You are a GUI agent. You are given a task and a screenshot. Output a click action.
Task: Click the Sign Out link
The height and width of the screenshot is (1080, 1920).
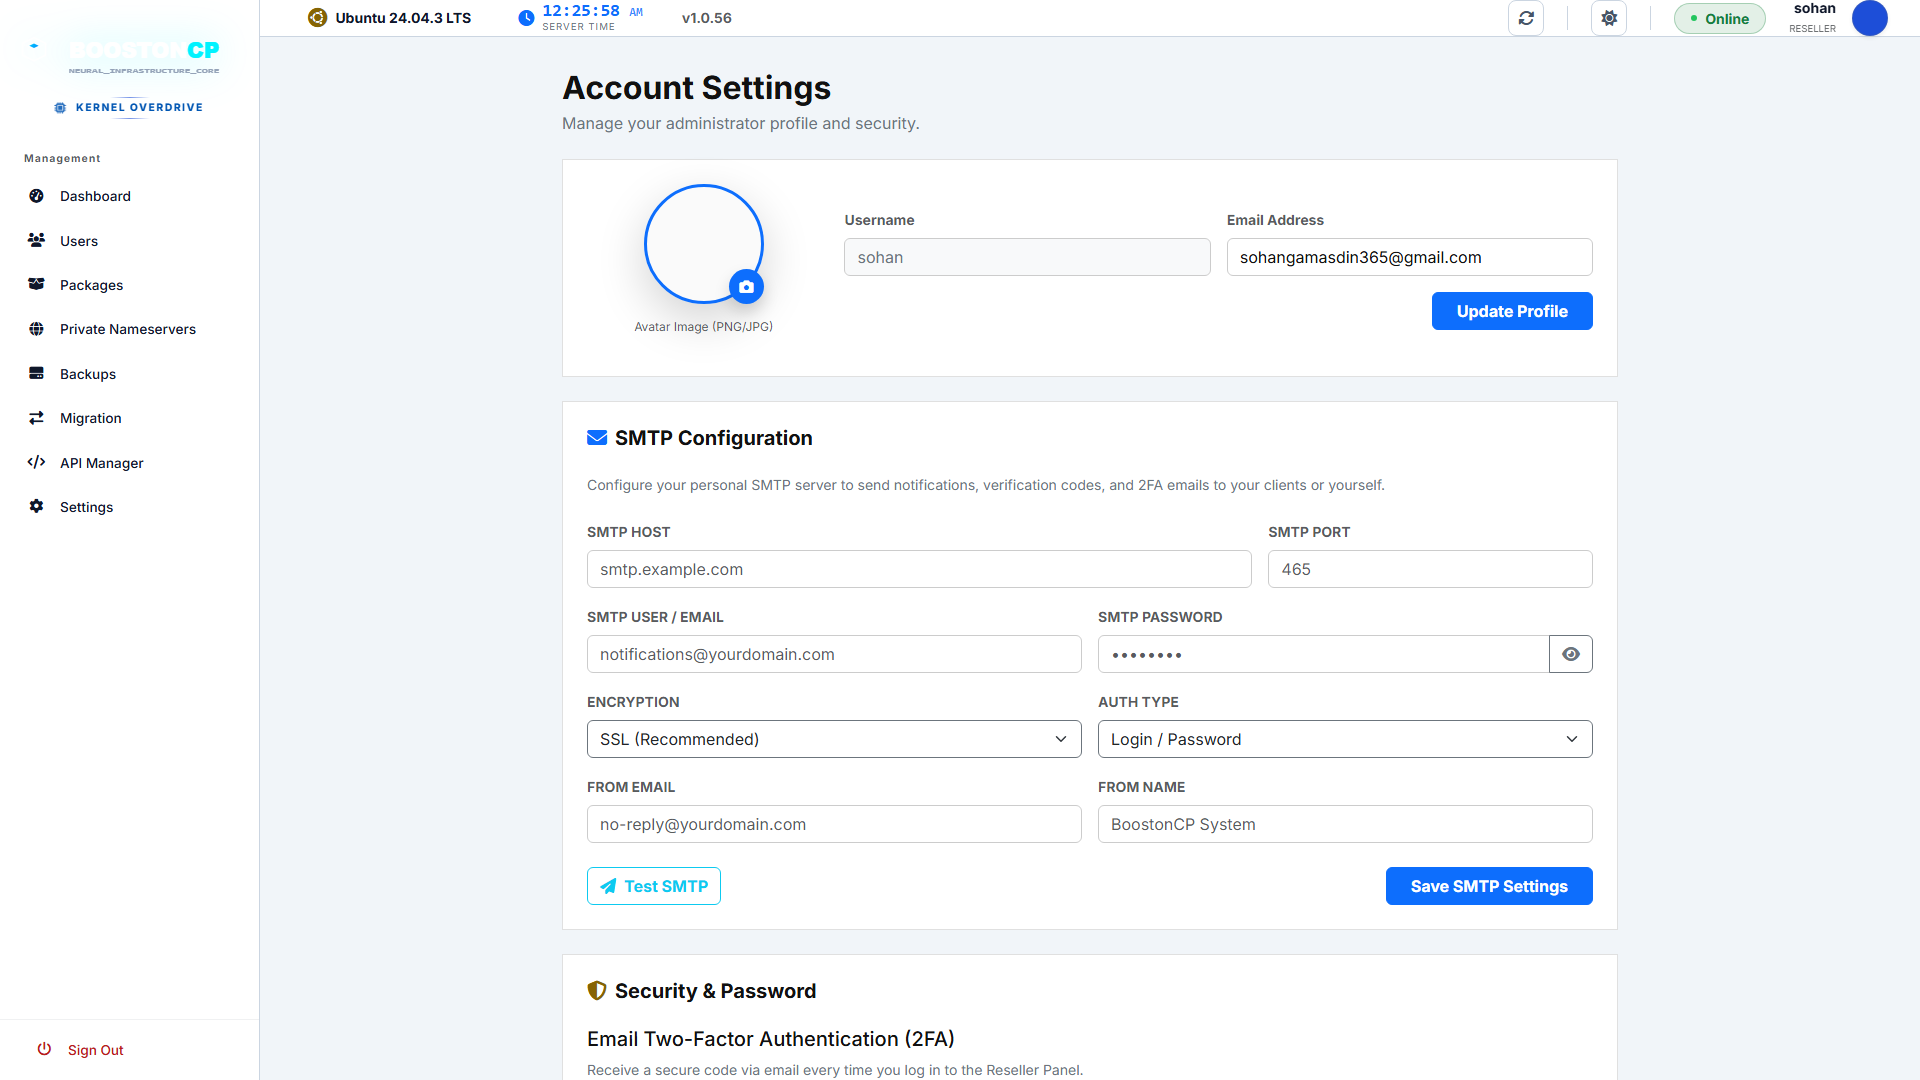(96, 1050)
